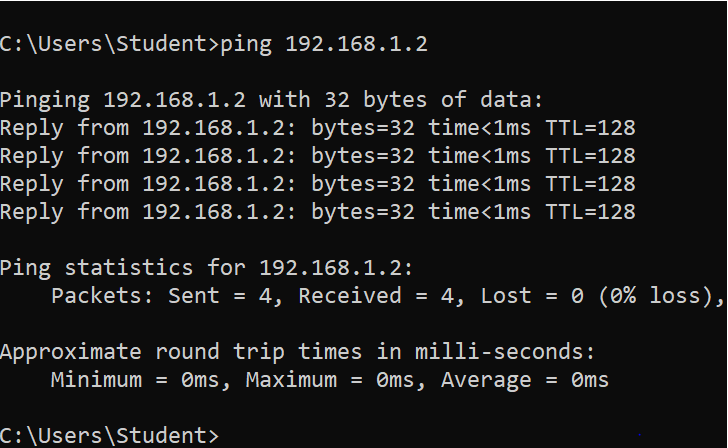
Task: Click bytes=32 in the second reply line
Action: [363, 157]
